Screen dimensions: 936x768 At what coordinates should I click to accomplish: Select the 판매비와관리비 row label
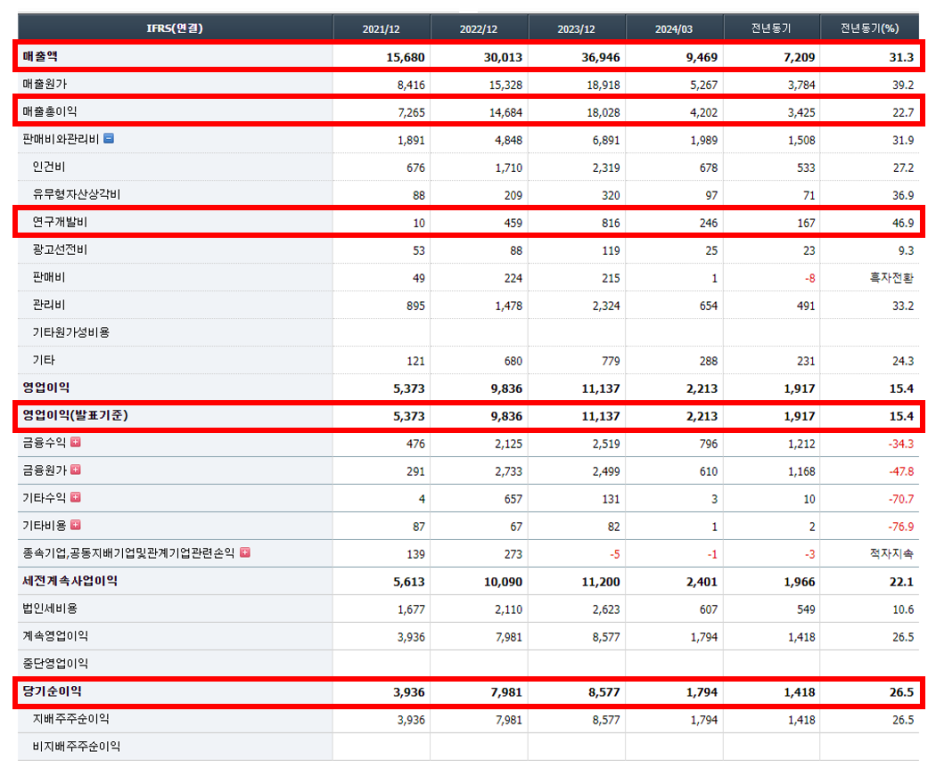coord(60,138)
